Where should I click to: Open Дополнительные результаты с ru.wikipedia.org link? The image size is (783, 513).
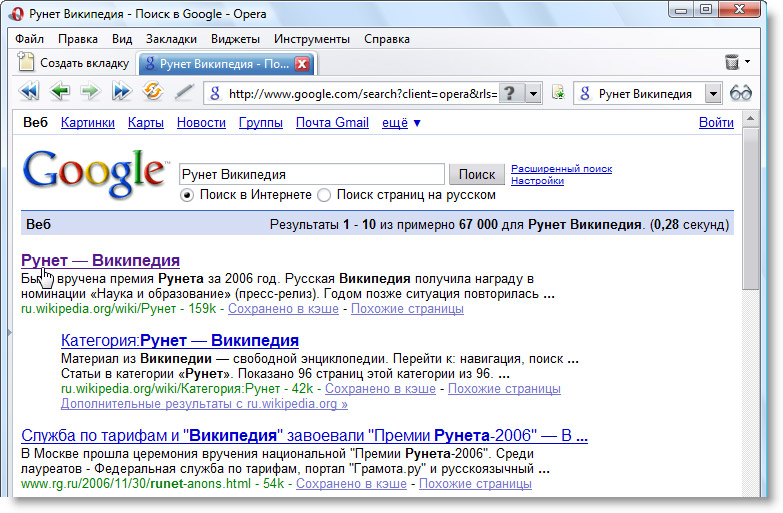coord(204,404)
